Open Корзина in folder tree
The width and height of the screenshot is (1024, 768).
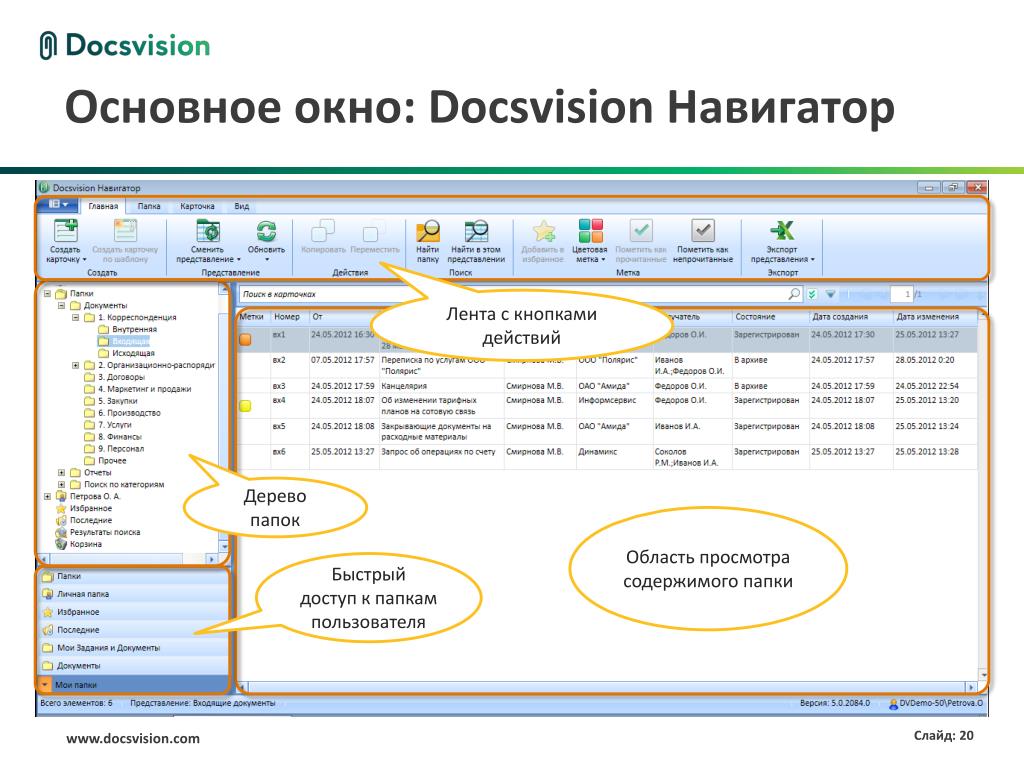click(86, 544)
